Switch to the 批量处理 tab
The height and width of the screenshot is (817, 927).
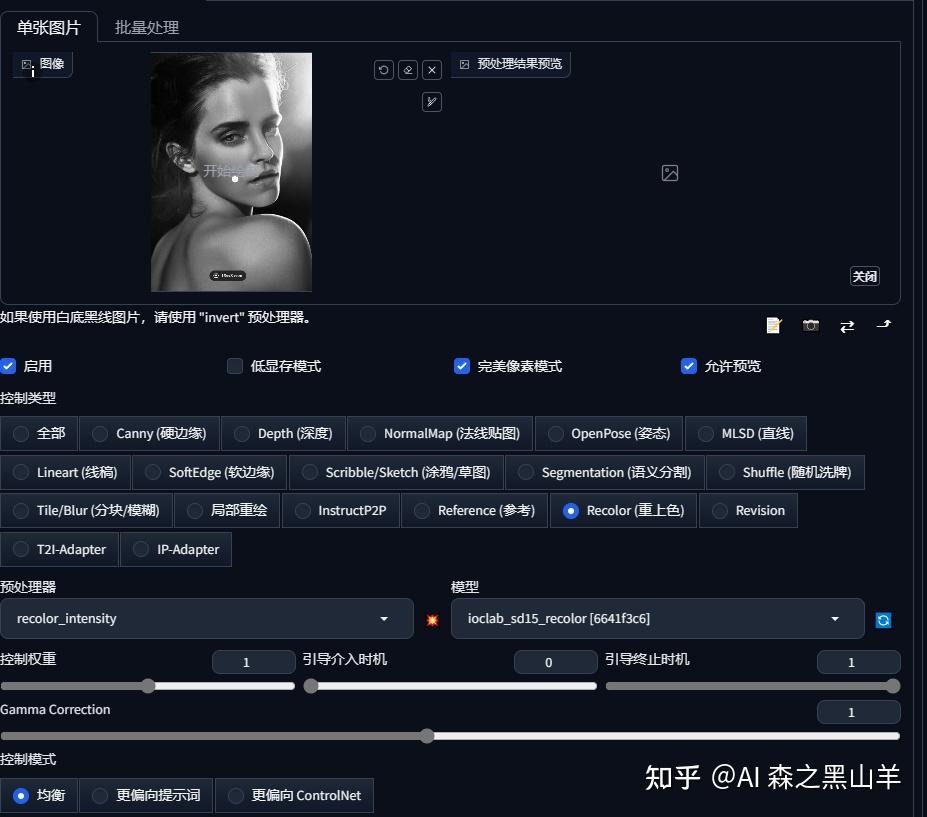(x=145, y=27)
